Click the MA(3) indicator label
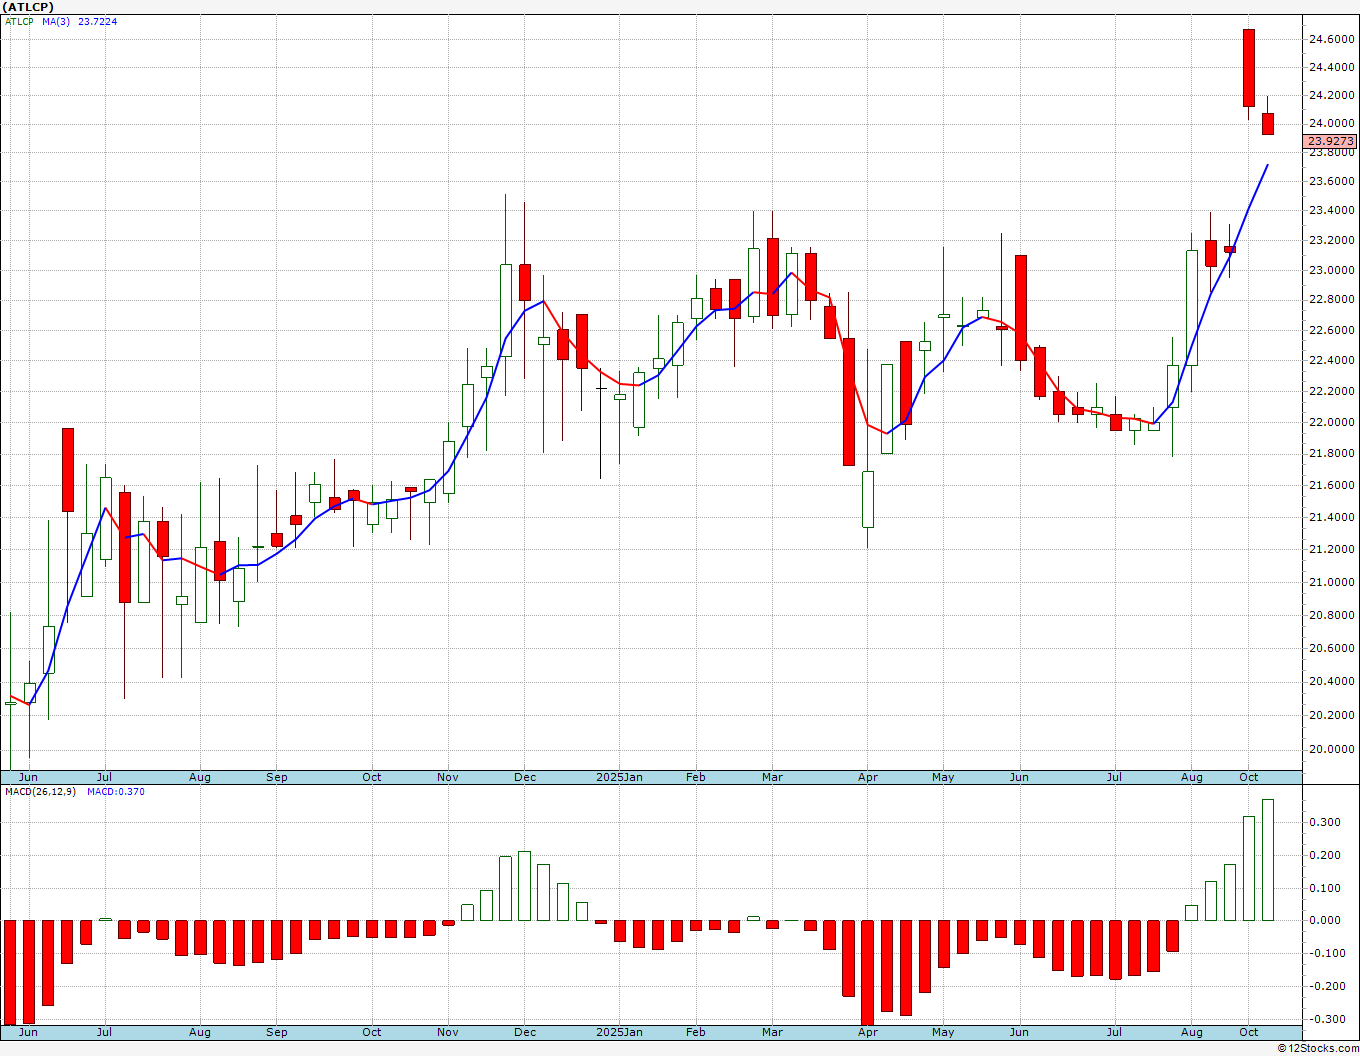This screenshot has height=1056, width=1360. pos(56,21)
